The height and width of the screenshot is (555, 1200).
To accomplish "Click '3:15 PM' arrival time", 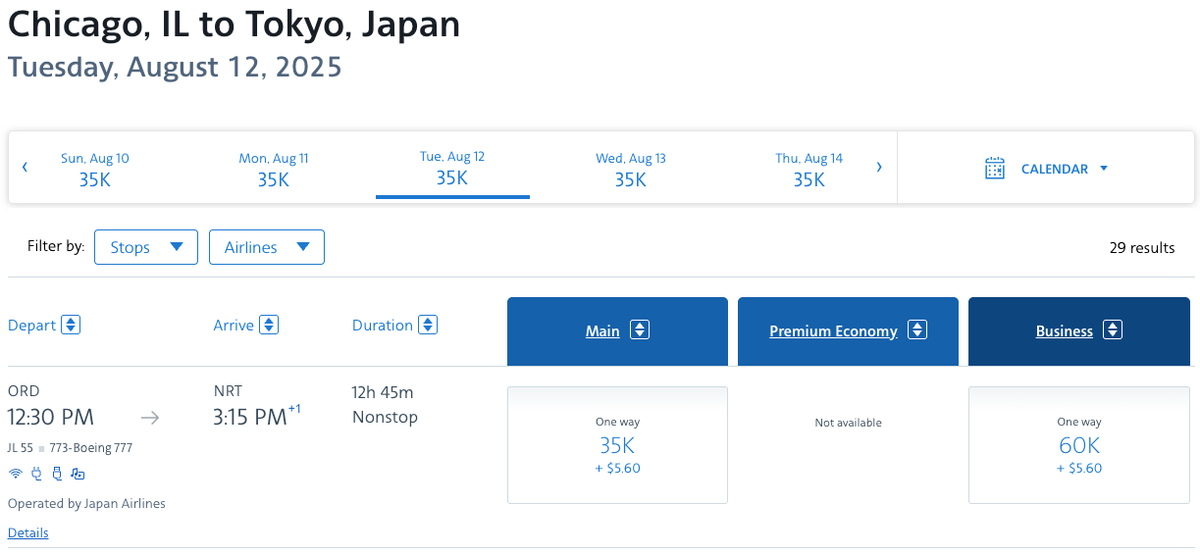I will 250,417.
